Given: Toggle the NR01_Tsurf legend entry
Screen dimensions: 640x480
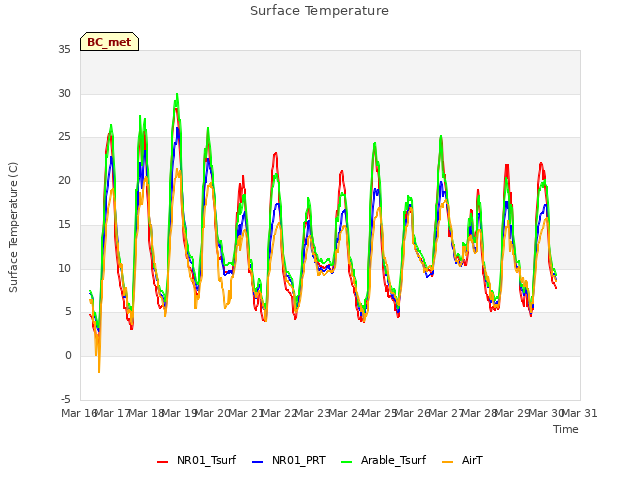Looking at the screenshot, I should (x=197, y=460).
